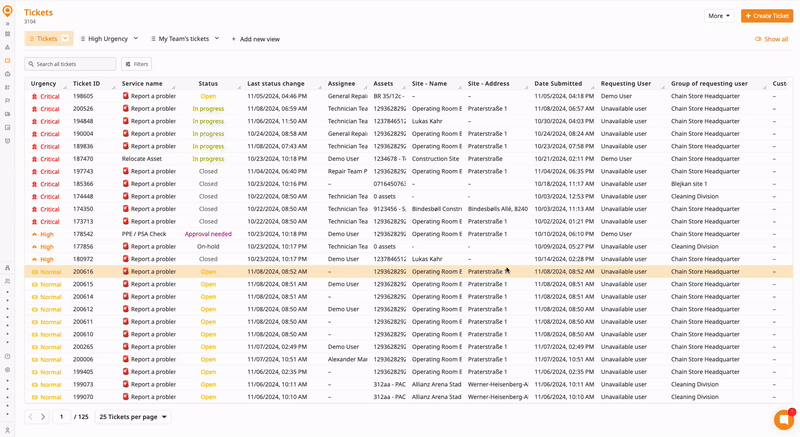Viewport: 800px width, 437px height.
Task: Add a new view
Action: point(256,39)
